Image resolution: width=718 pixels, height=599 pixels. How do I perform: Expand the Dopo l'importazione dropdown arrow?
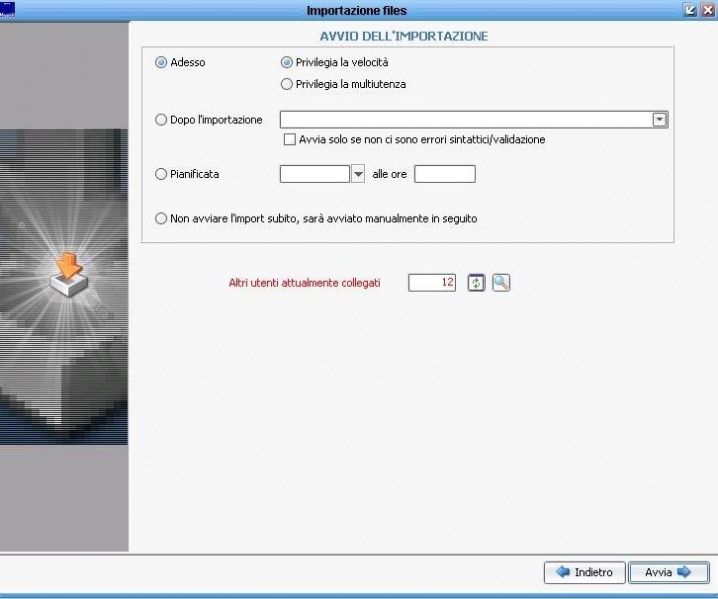coord(659,120)
